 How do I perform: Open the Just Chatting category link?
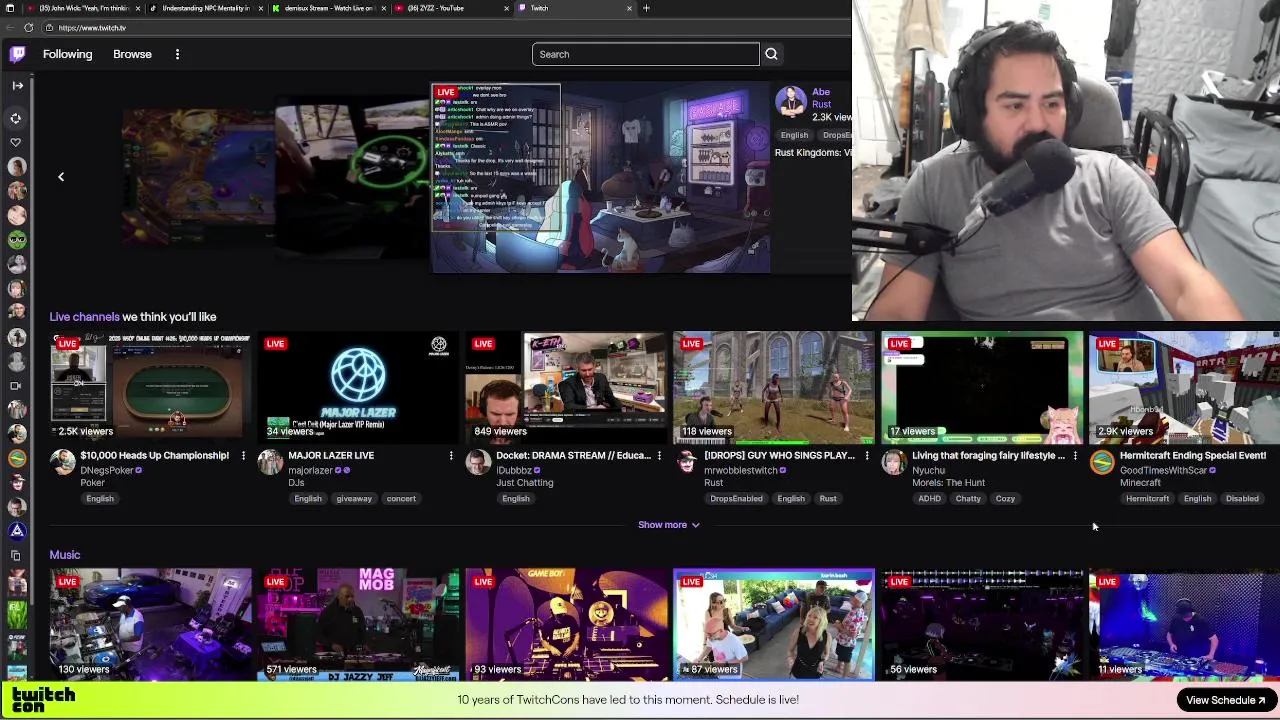point(524,483)
